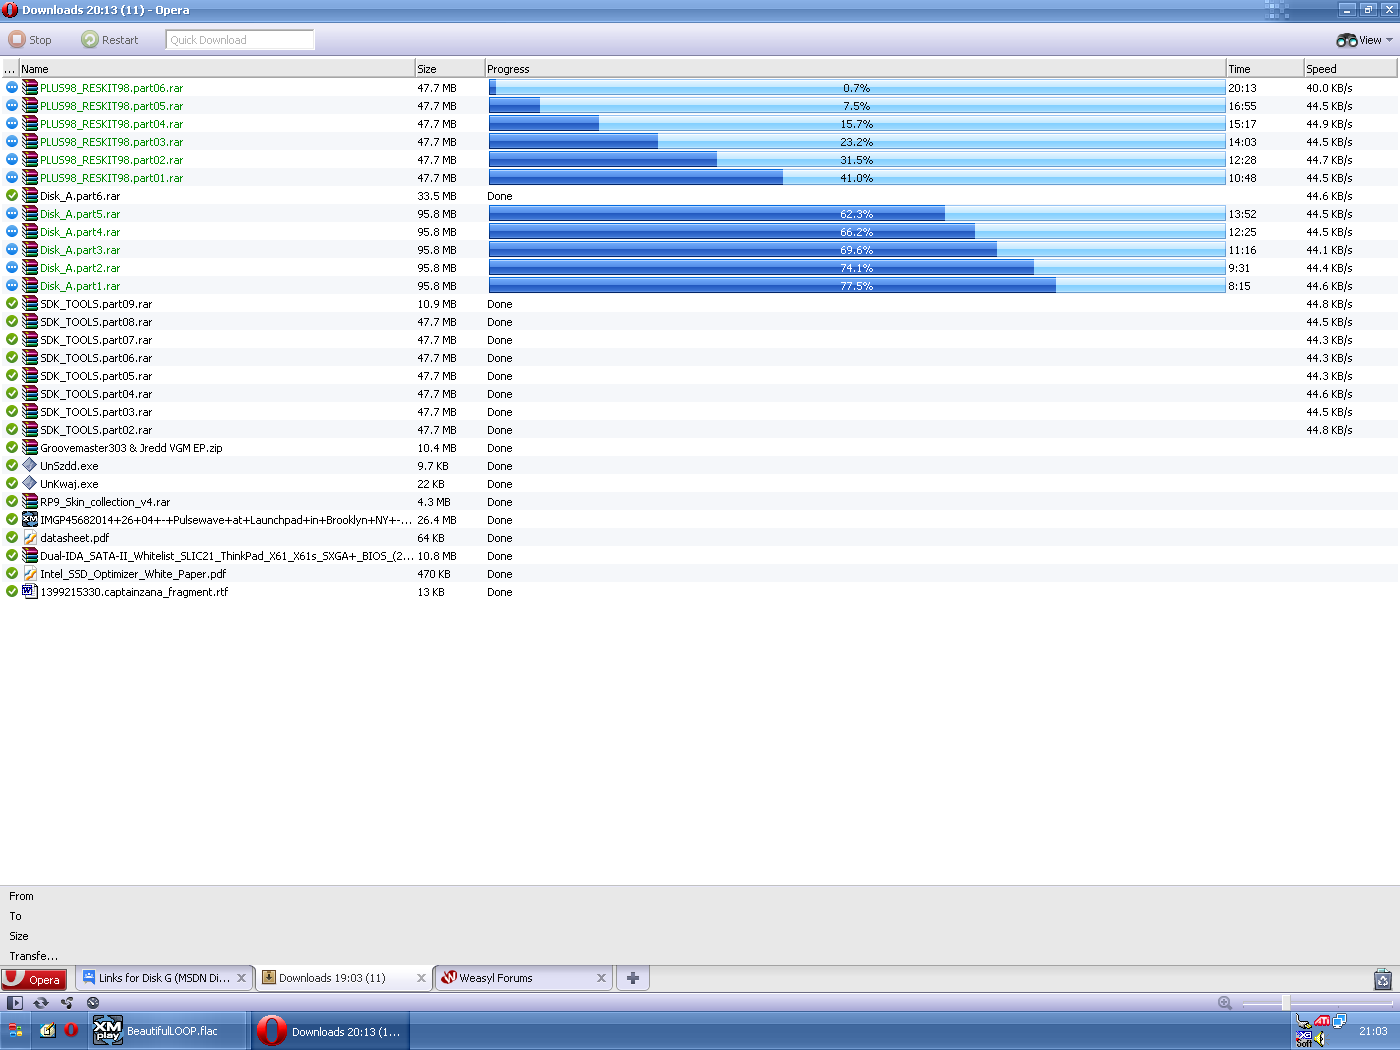Close the Downloads 19:03 tab
This screenshot has width=1400, height=1050.
(x=421, y=978)
